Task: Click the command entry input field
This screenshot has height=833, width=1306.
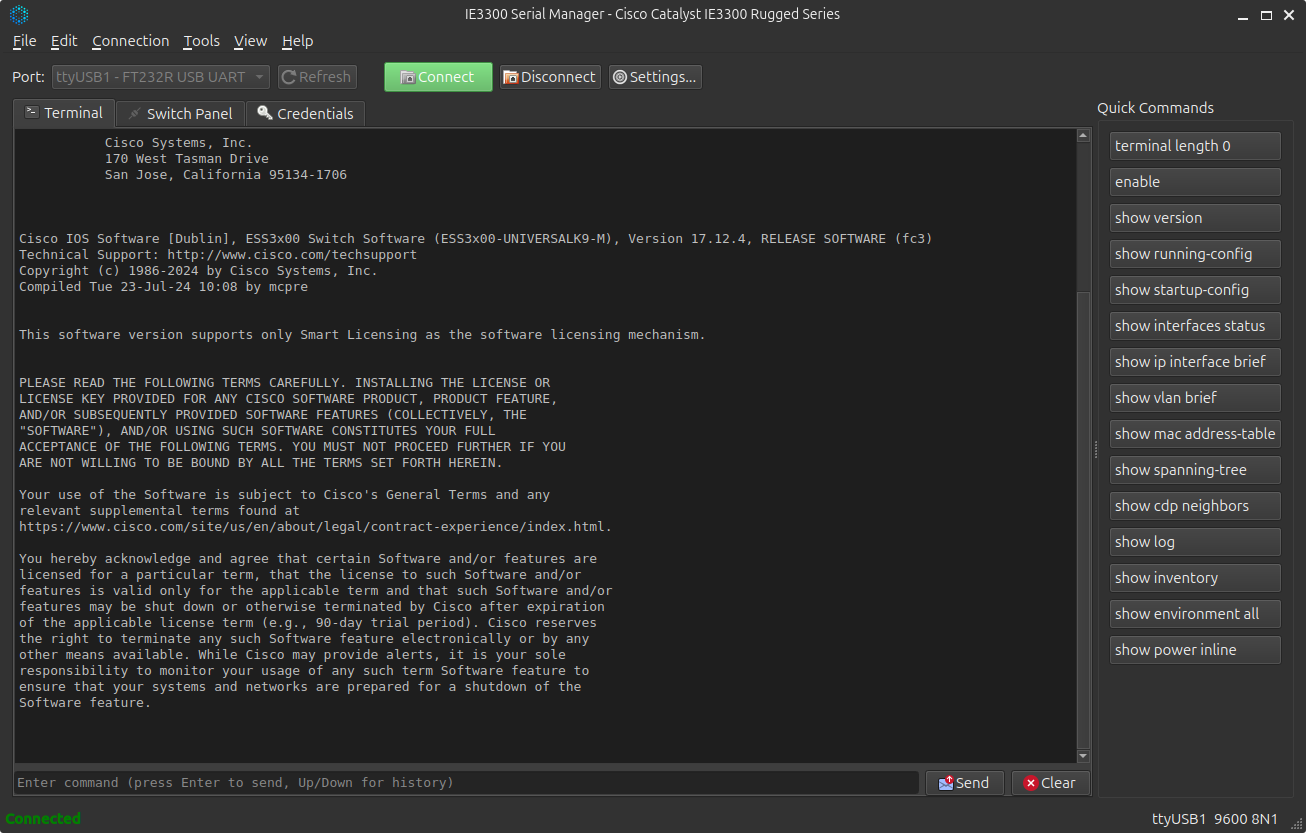Action: 466,783
